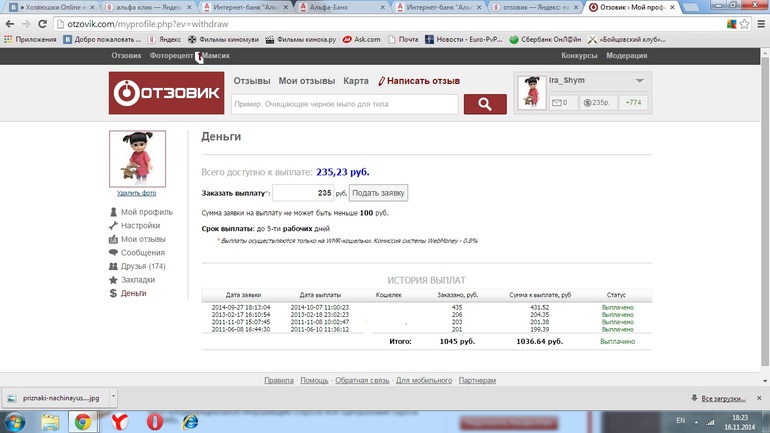The image size is (770, 433).
Task: Click the red search magnifier button
Action: point(485,104)
